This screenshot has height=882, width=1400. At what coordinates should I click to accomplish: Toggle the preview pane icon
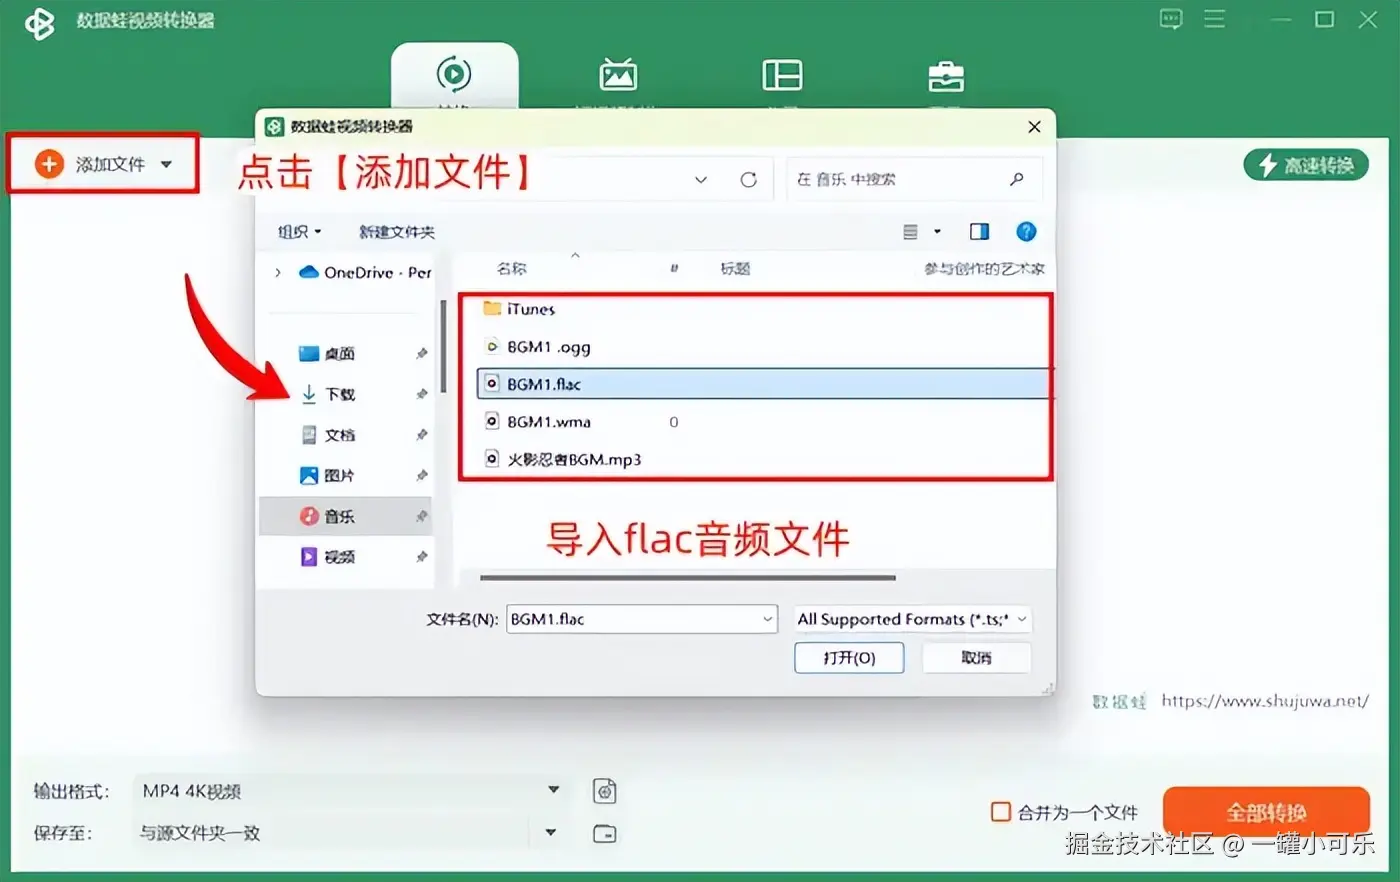[979, 232]
